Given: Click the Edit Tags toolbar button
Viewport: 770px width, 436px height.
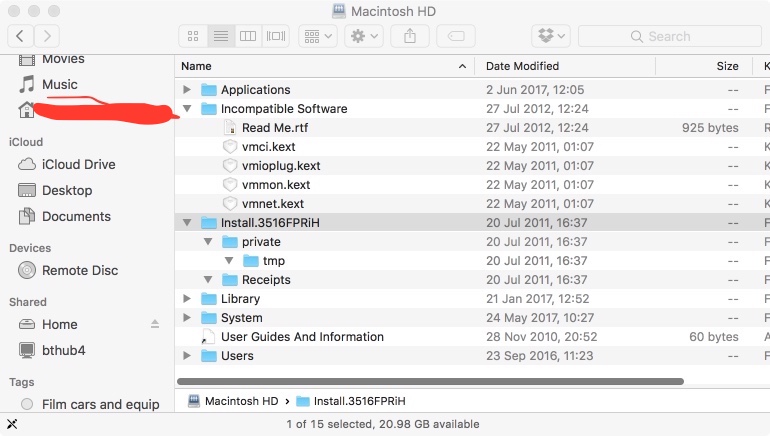Looking at the screenshot, I should pyautogui.click(x=456, y=36).
